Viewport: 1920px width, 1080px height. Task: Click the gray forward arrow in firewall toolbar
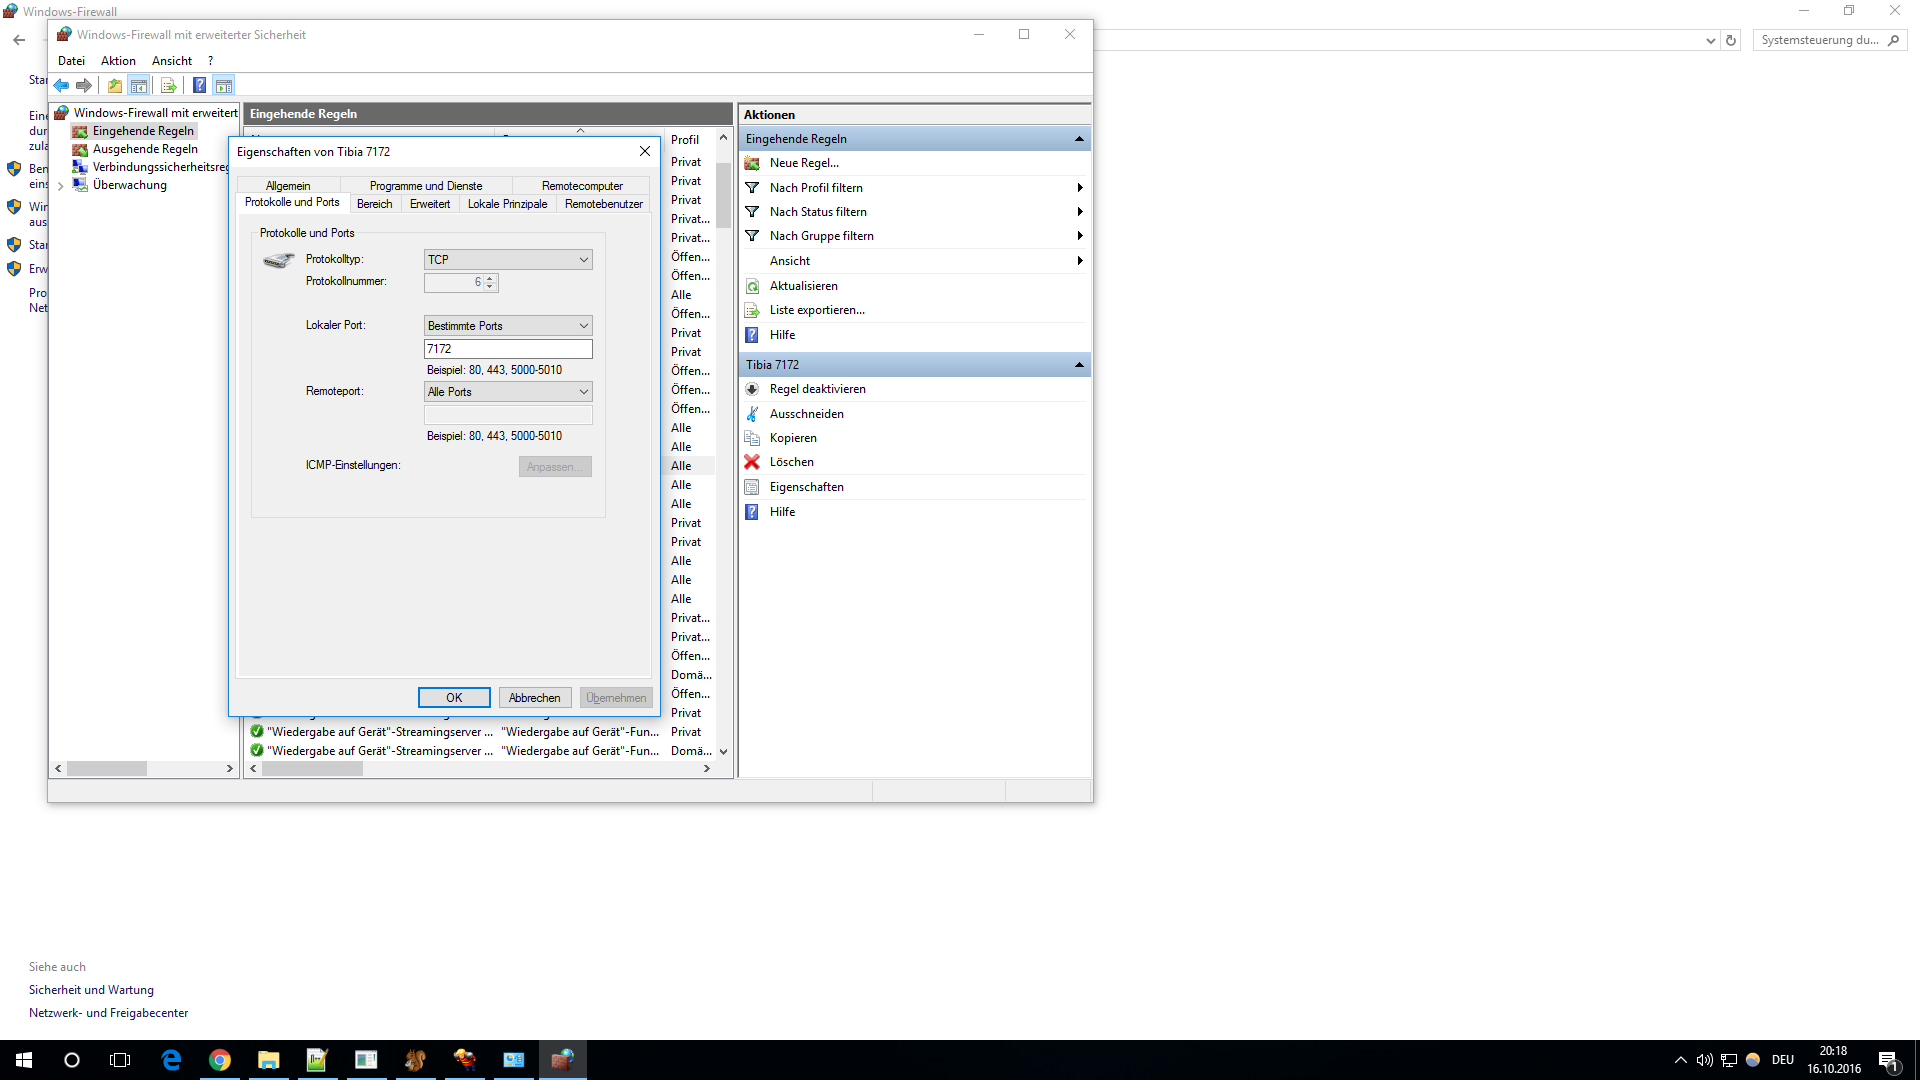(84, 86)
